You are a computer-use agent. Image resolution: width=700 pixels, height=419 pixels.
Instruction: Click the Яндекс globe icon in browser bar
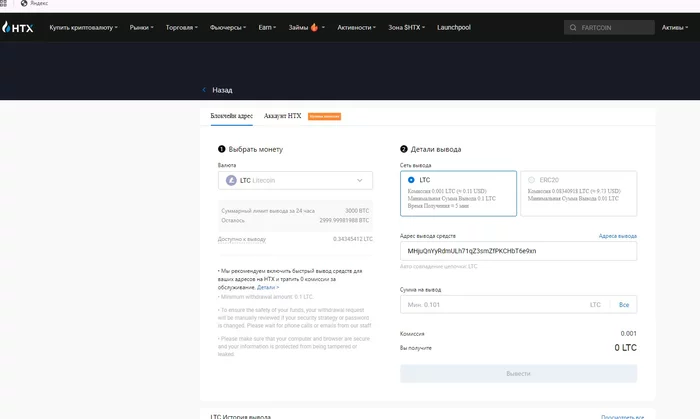coord(24,3)
